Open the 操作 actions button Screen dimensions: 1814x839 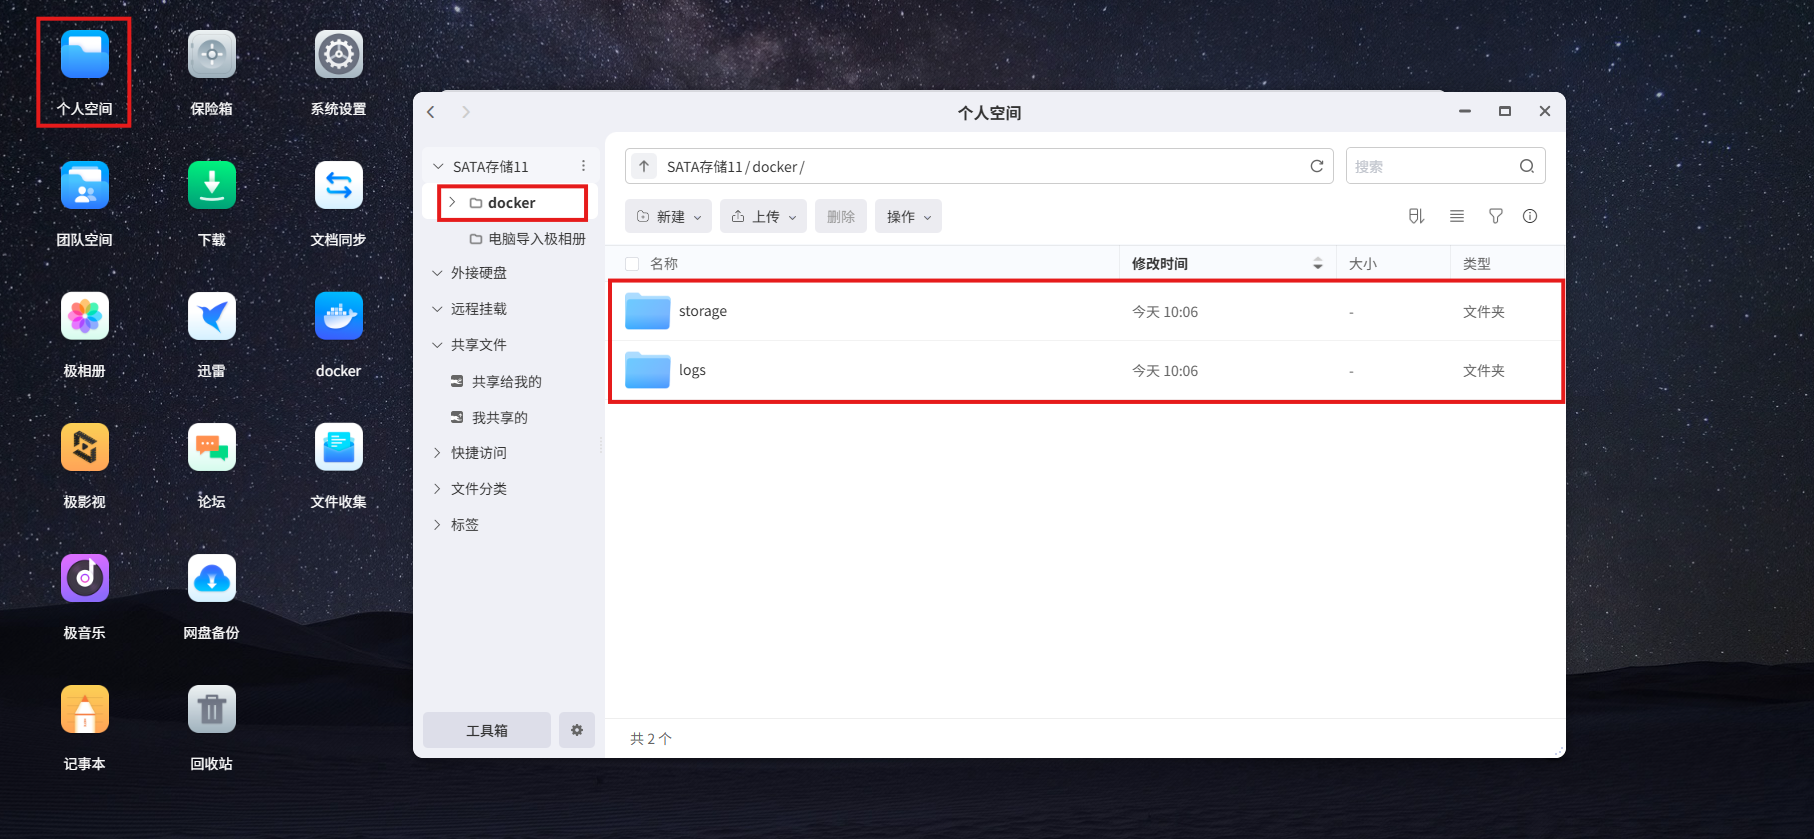908,216
